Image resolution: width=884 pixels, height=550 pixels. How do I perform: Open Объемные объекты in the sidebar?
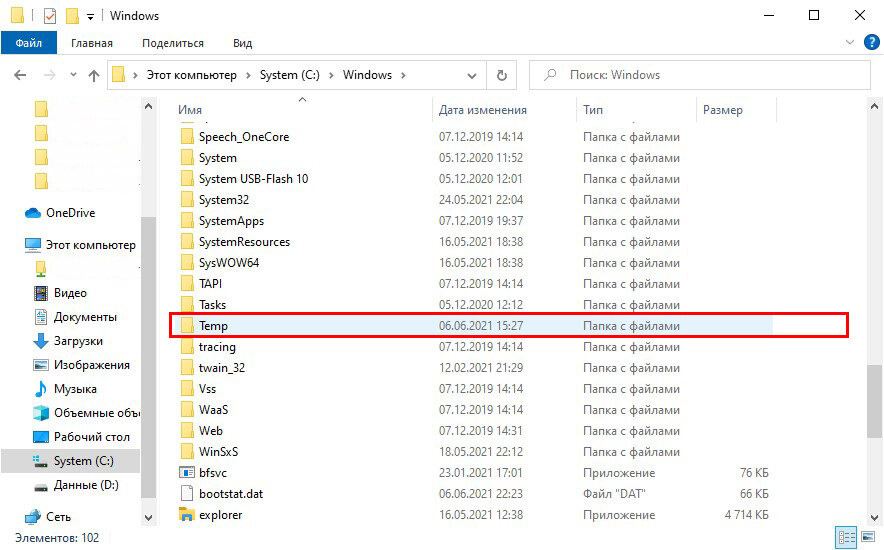(x=86, y=413)
